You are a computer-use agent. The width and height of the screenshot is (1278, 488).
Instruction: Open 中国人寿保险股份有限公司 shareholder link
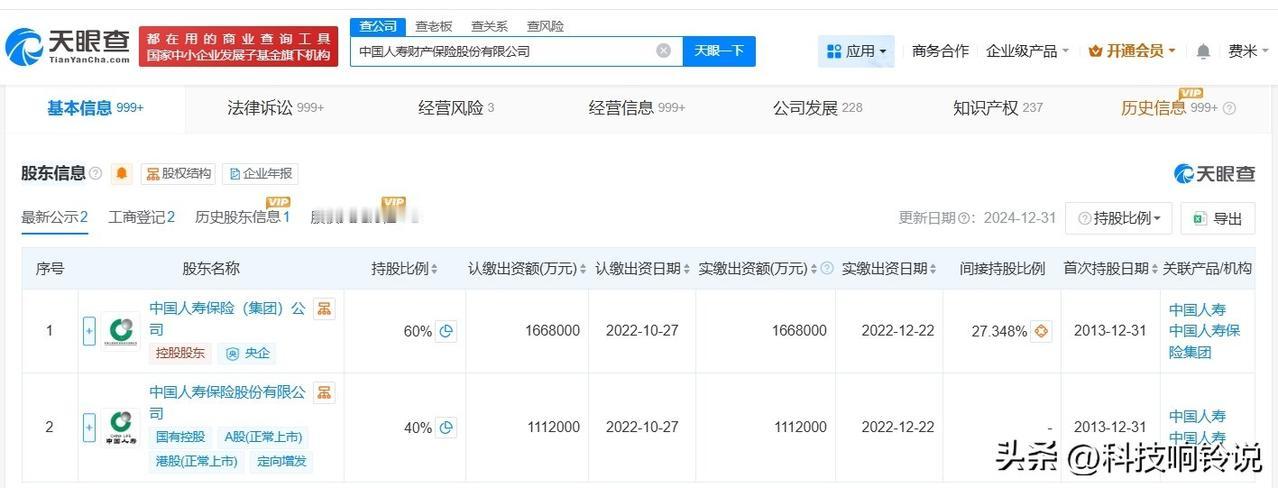[227, 403]
